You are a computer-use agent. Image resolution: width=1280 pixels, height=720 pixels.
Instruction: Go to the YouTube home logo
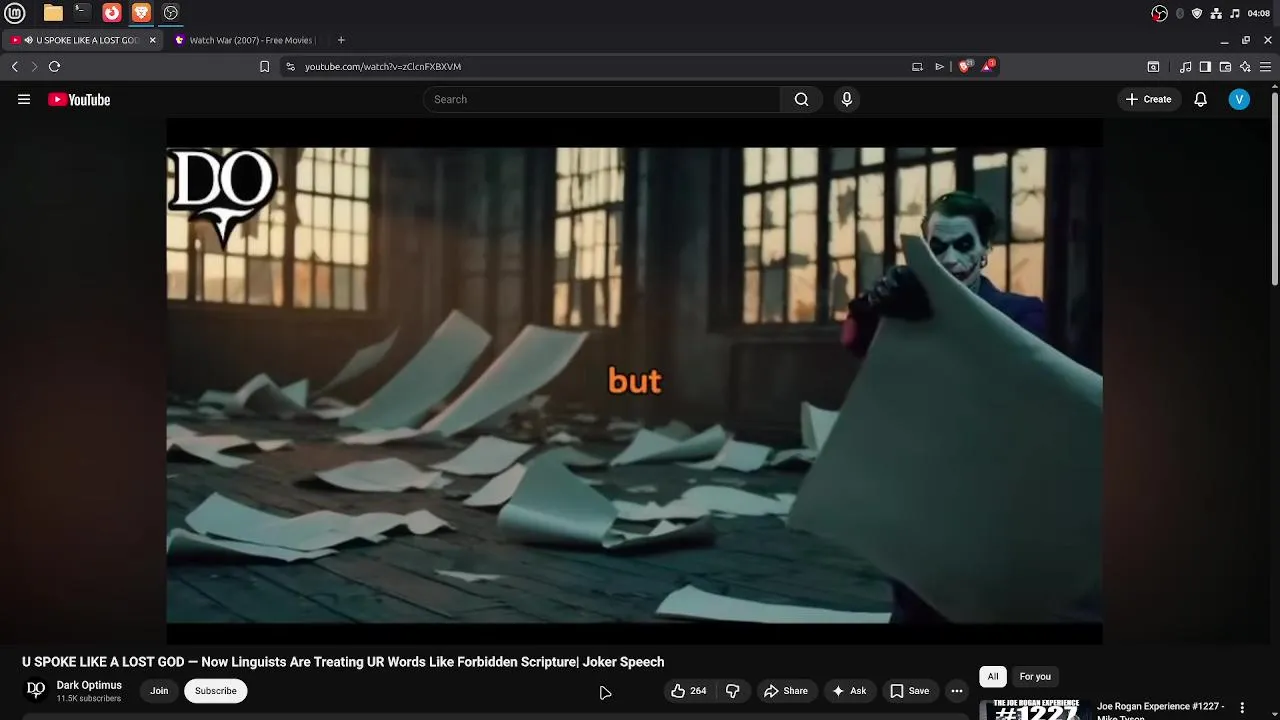click(x=79, y=99)
